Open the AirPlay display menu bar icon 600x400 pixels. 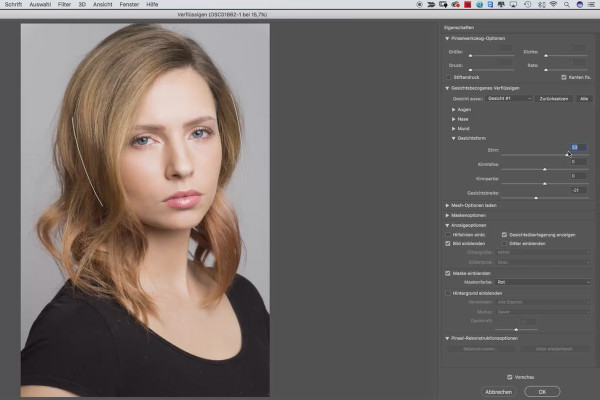tap(513, 5)
